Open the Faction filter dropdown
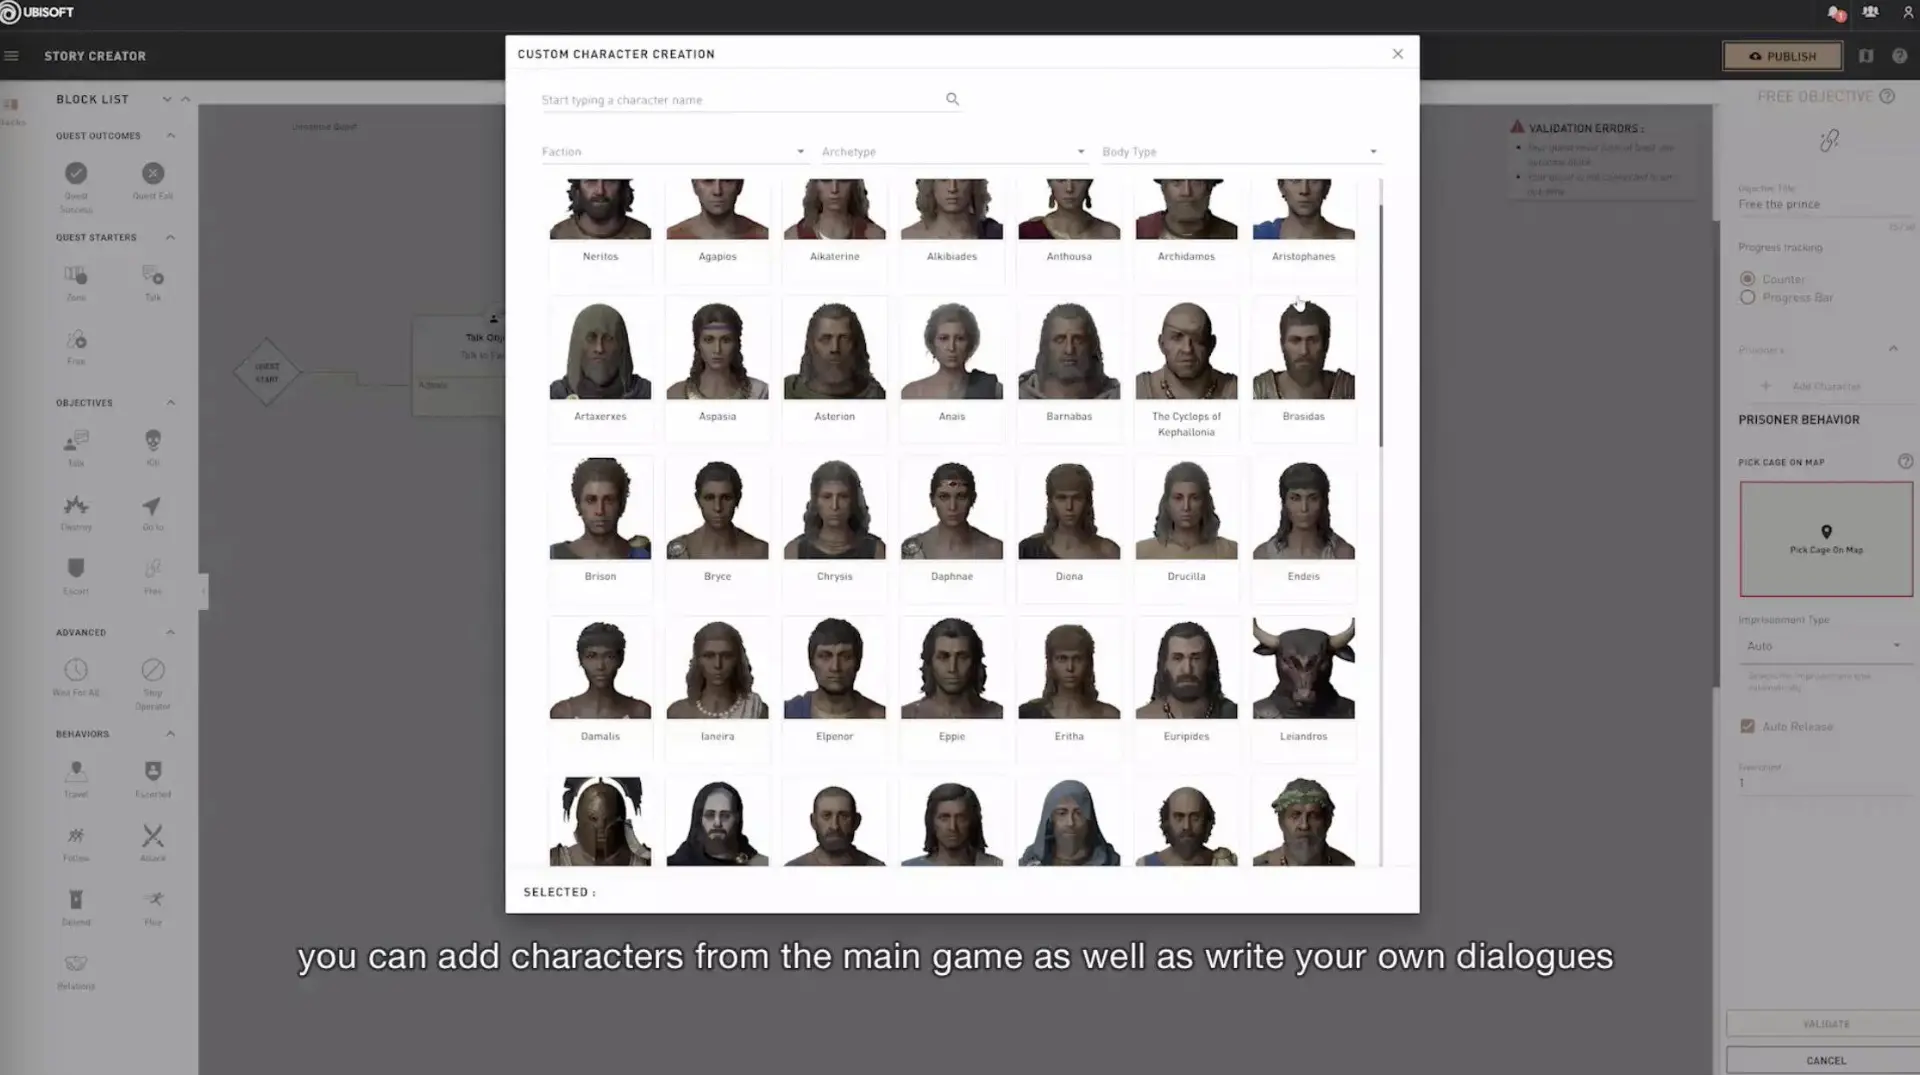Image resolution: width=1920 pixels, height=1075 pixels. (x=673, y=152)
